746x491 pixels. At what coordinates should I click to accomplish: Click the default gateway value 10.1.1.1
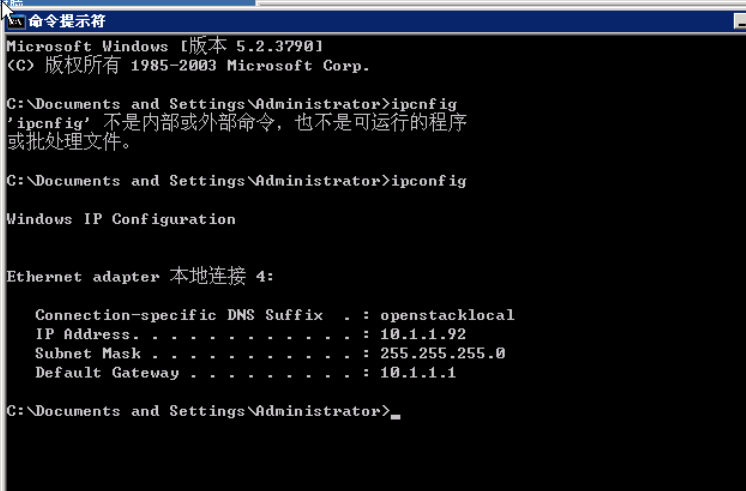coord(418,372)
